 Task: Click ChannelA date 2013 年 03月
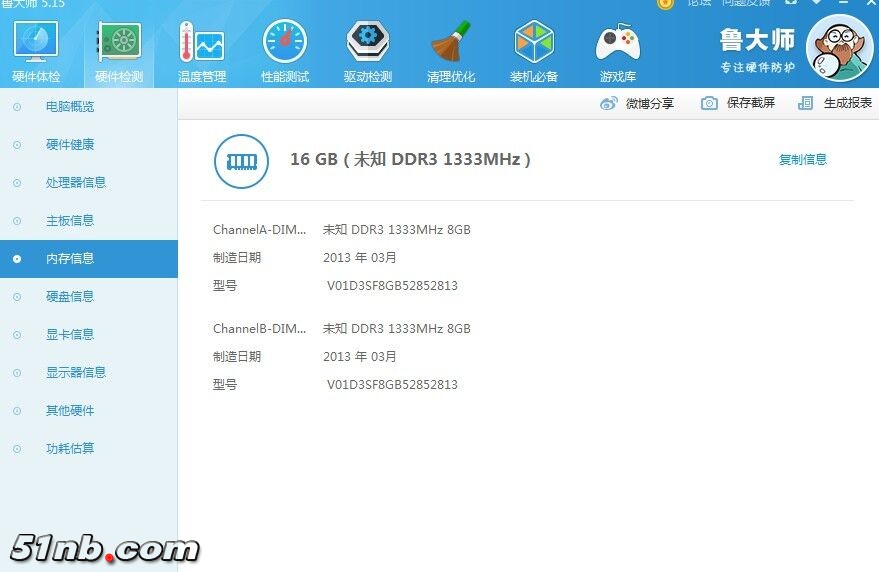coord(360,258)
